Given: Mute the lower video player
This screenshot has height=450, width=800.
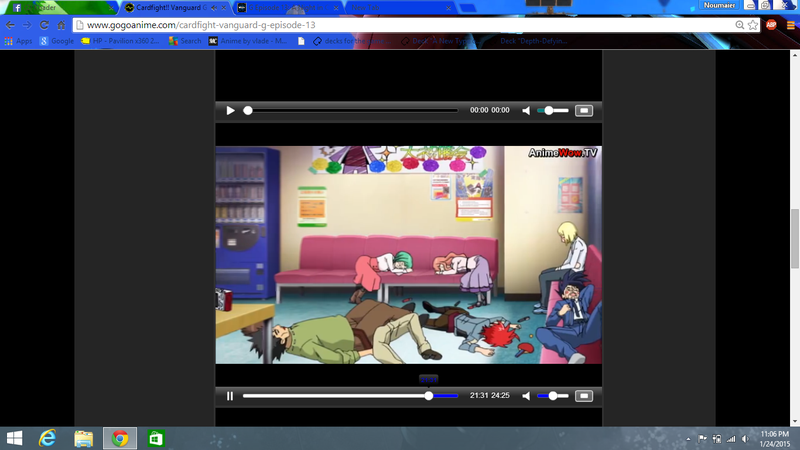Looking at the screenshot, I should (526, 396).
